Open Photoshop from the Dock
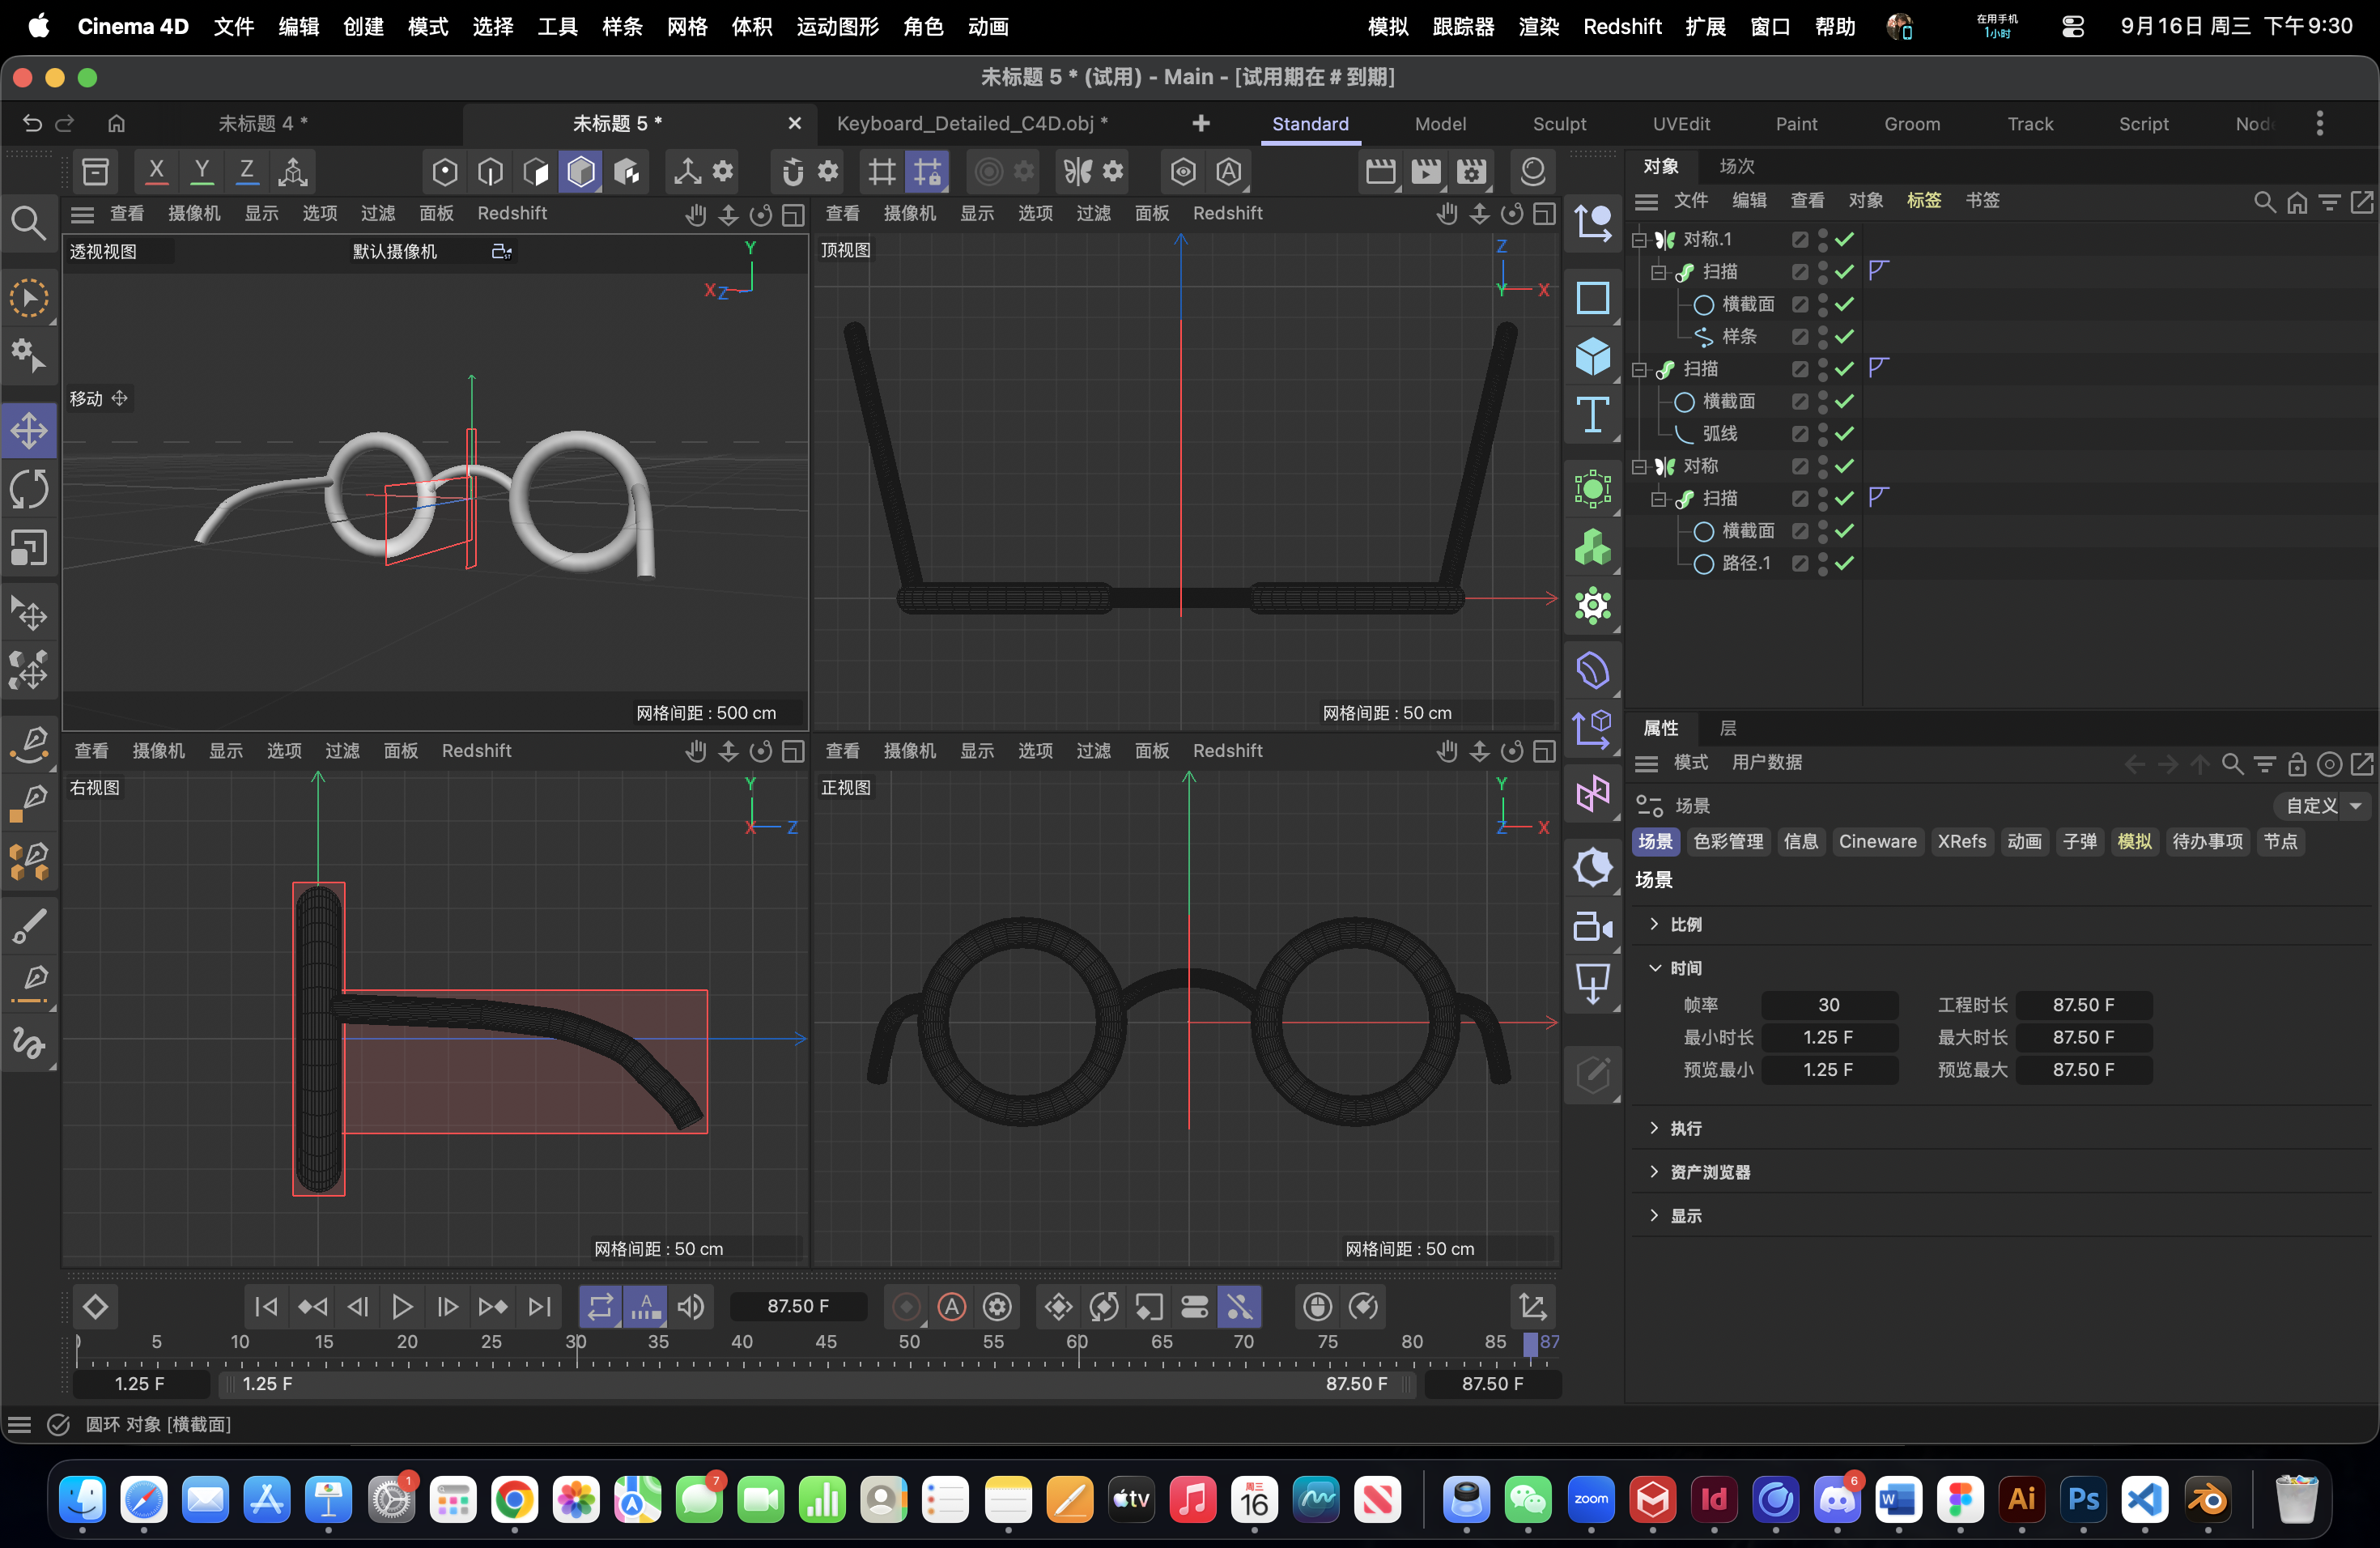Screen dimensions: 2380x1548 [2083, 1499]
